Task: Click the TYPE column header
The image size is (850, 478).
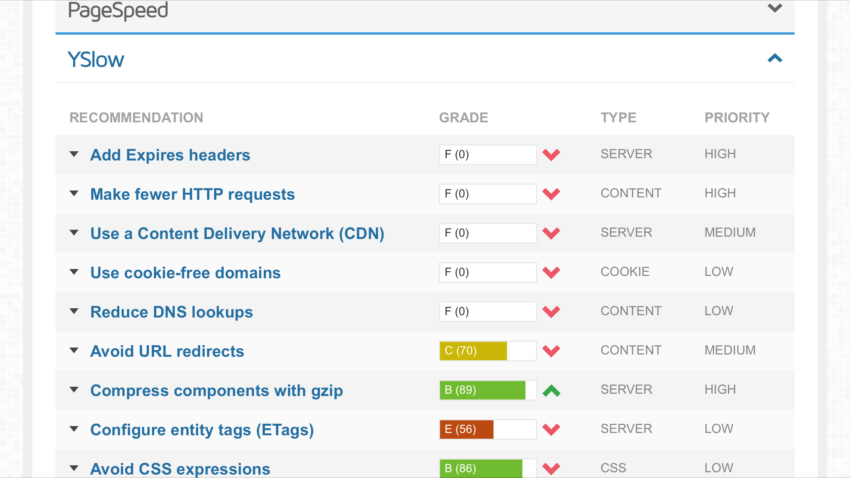Action: (x=619, y=118)
